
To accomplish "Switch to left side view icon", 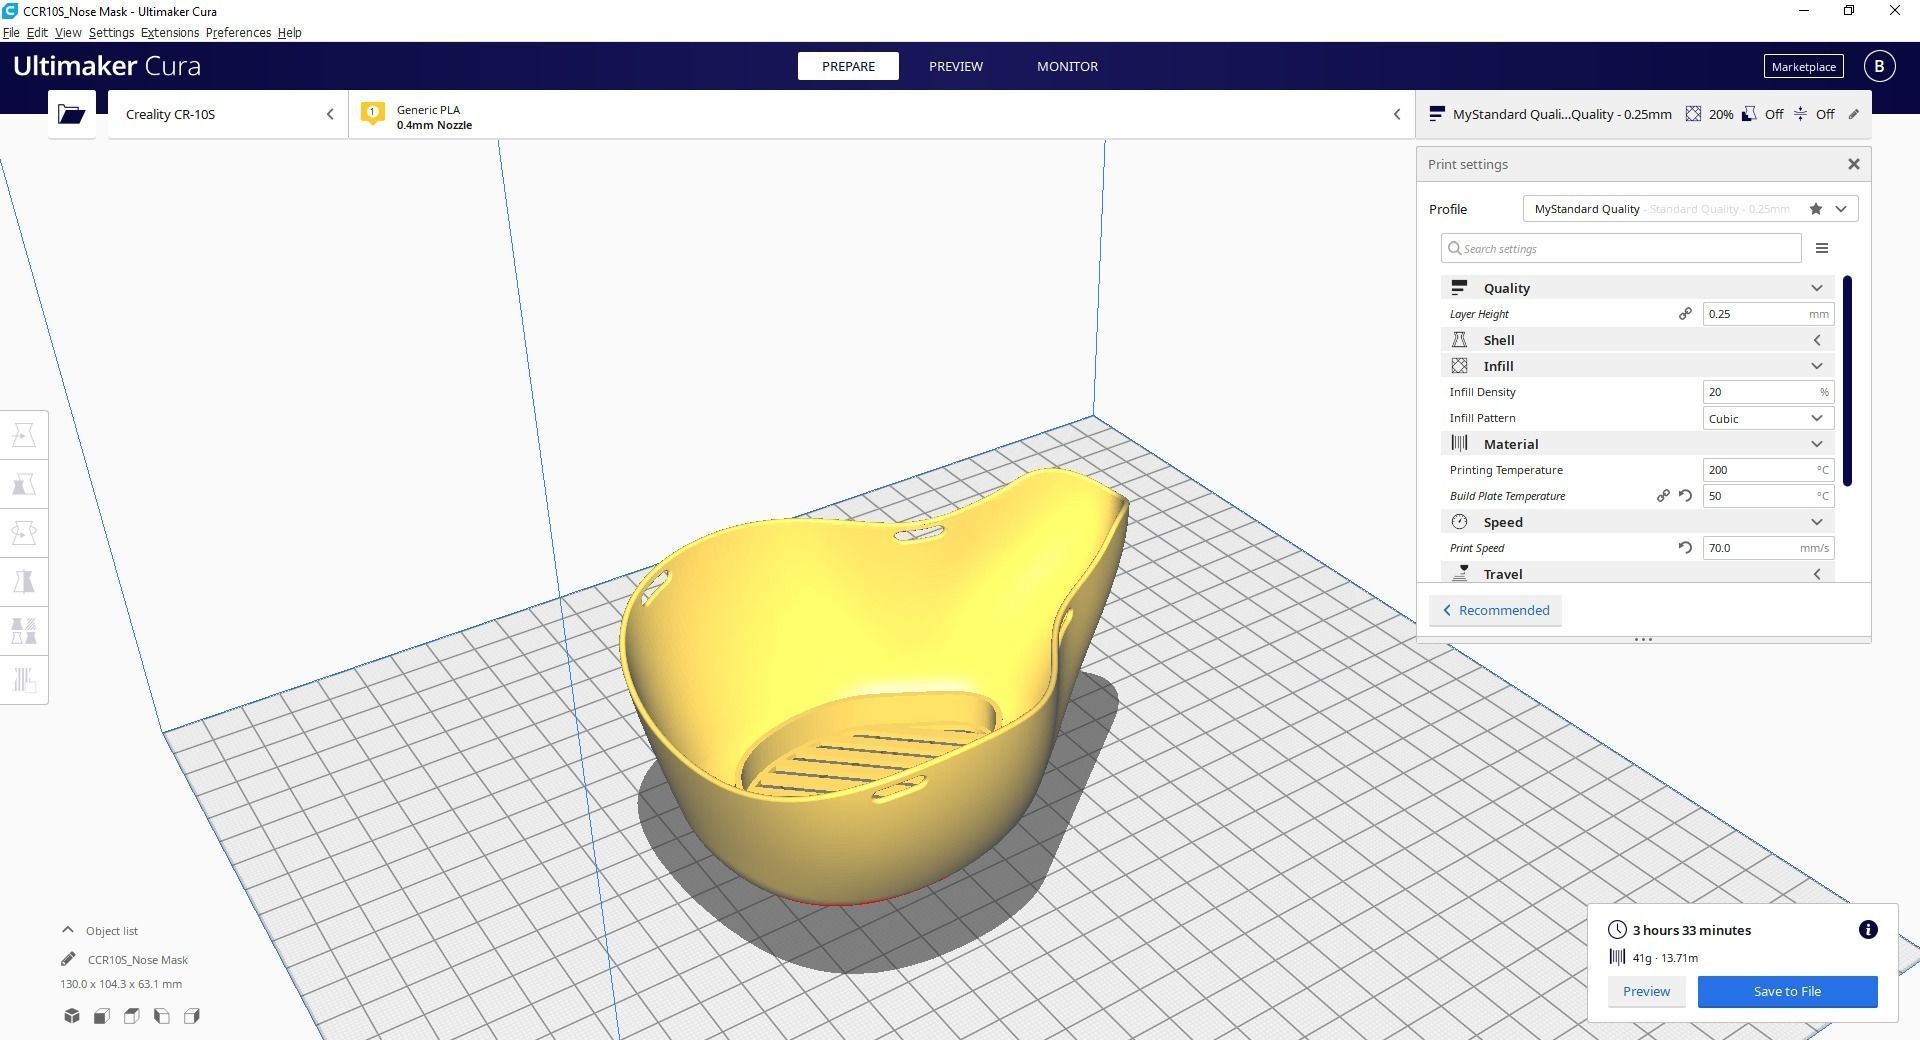I will tap(162, 1016).
